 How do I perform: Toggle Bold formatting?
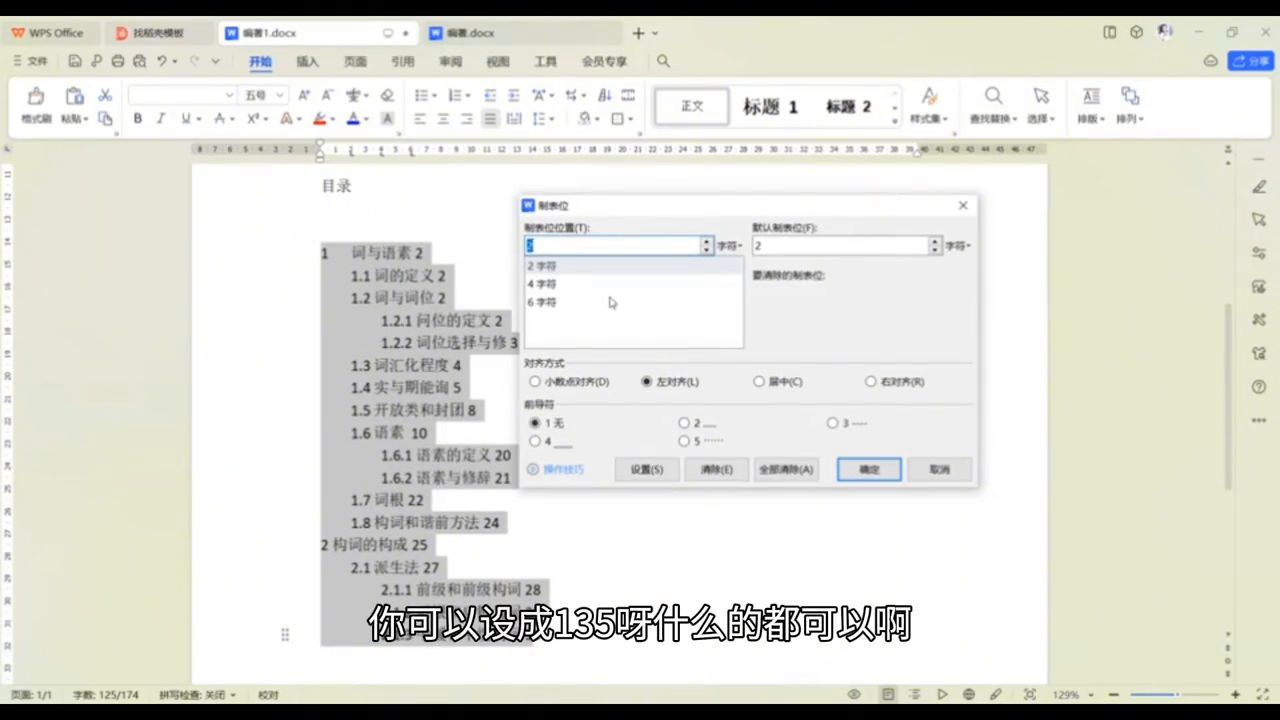(x=138, y=118)
